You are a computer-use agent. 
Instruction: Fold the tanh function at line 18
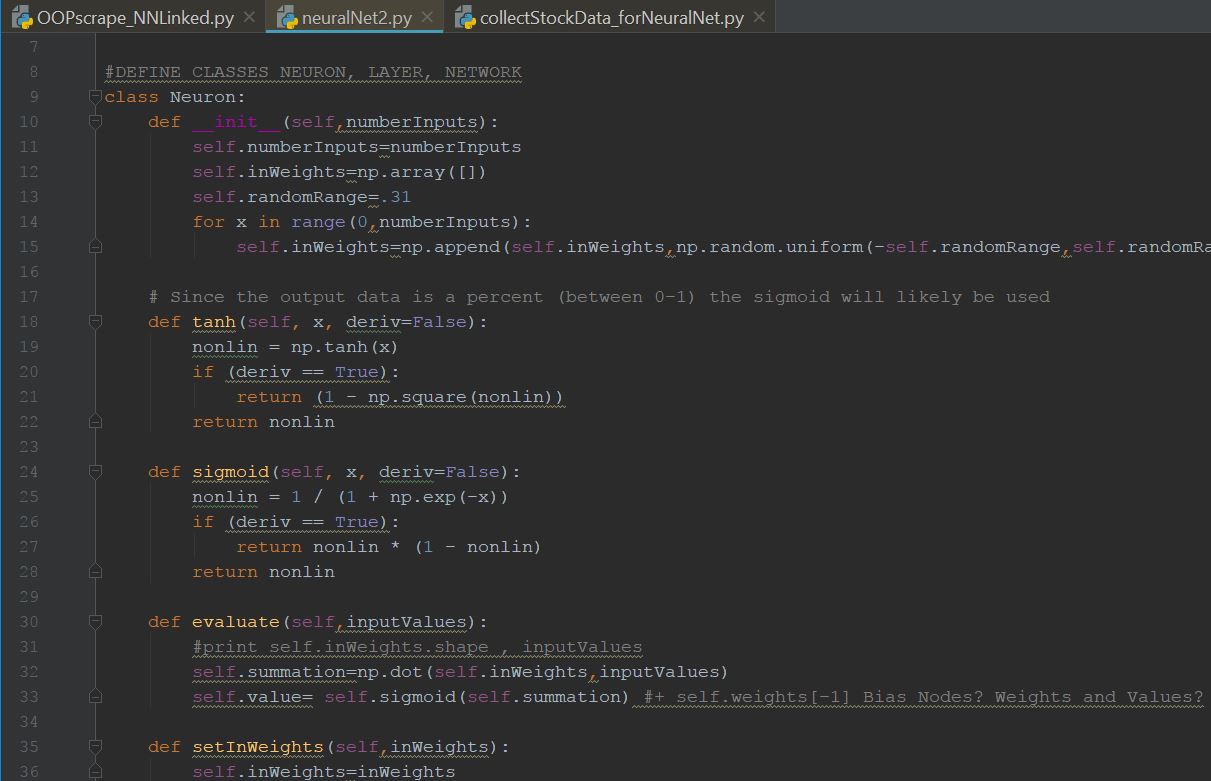(95, 322)
